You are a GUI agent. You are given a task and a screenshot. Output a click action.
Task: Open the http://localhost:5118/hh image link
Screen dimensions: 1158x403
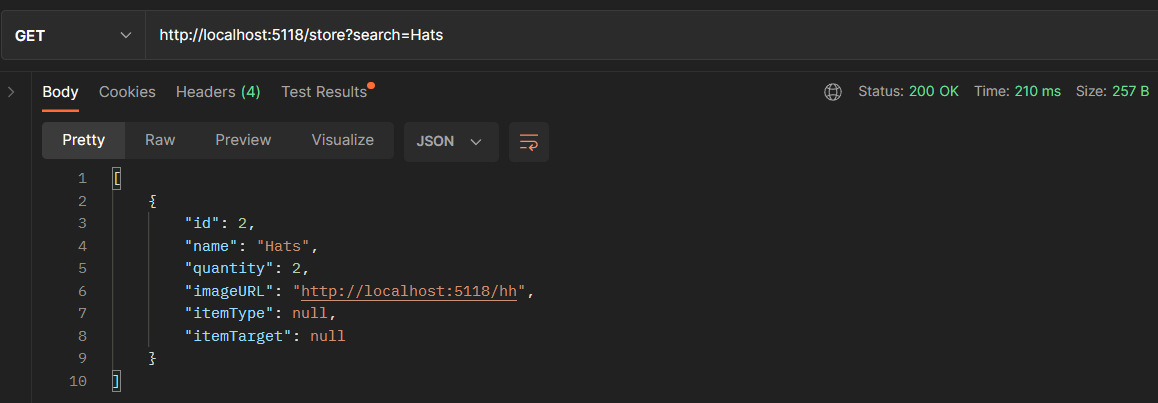point(408,292)
